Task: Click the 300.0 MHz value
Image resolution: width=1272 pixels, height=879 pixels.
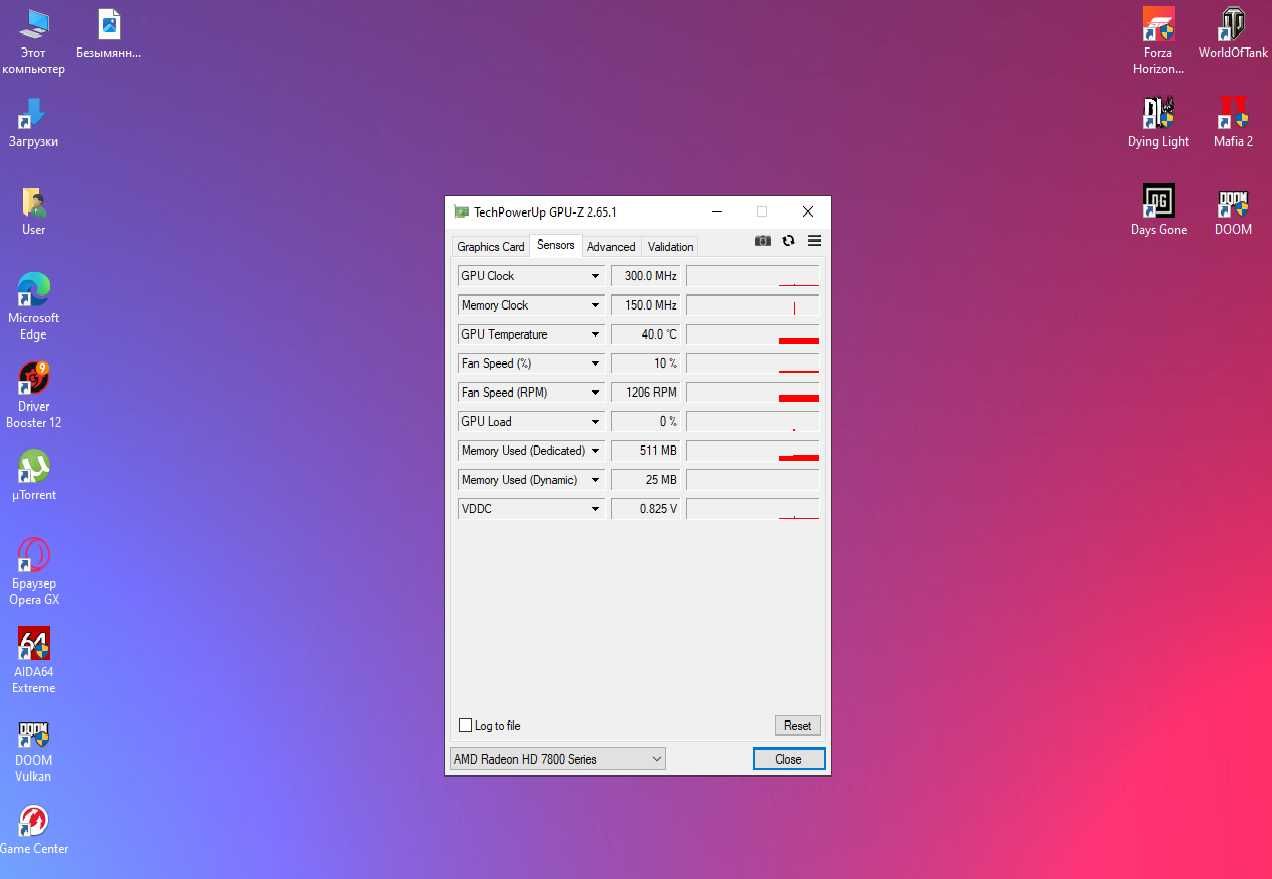Action: click(x=645, y=276)
